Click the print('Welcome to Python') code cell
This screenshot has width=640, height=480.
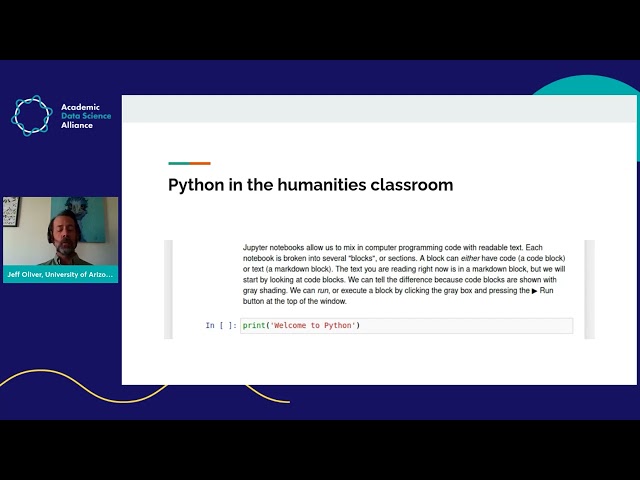click(x=407, y=326)
